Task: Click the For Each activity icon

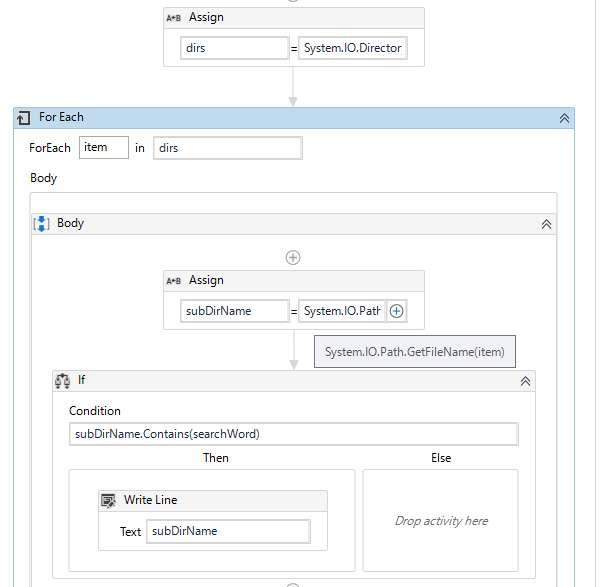Action: point(25,118)
